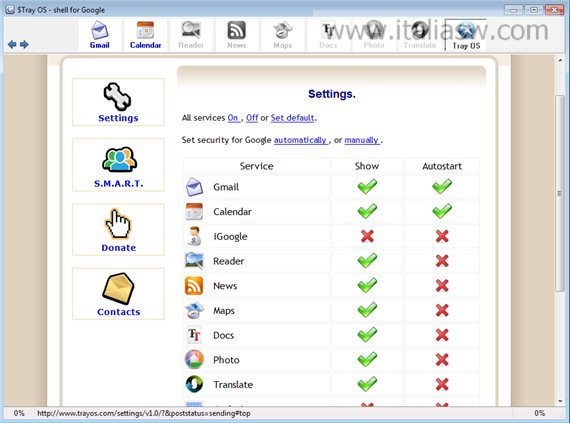Enable Autostart for Photo

click(x=442, y=360)
